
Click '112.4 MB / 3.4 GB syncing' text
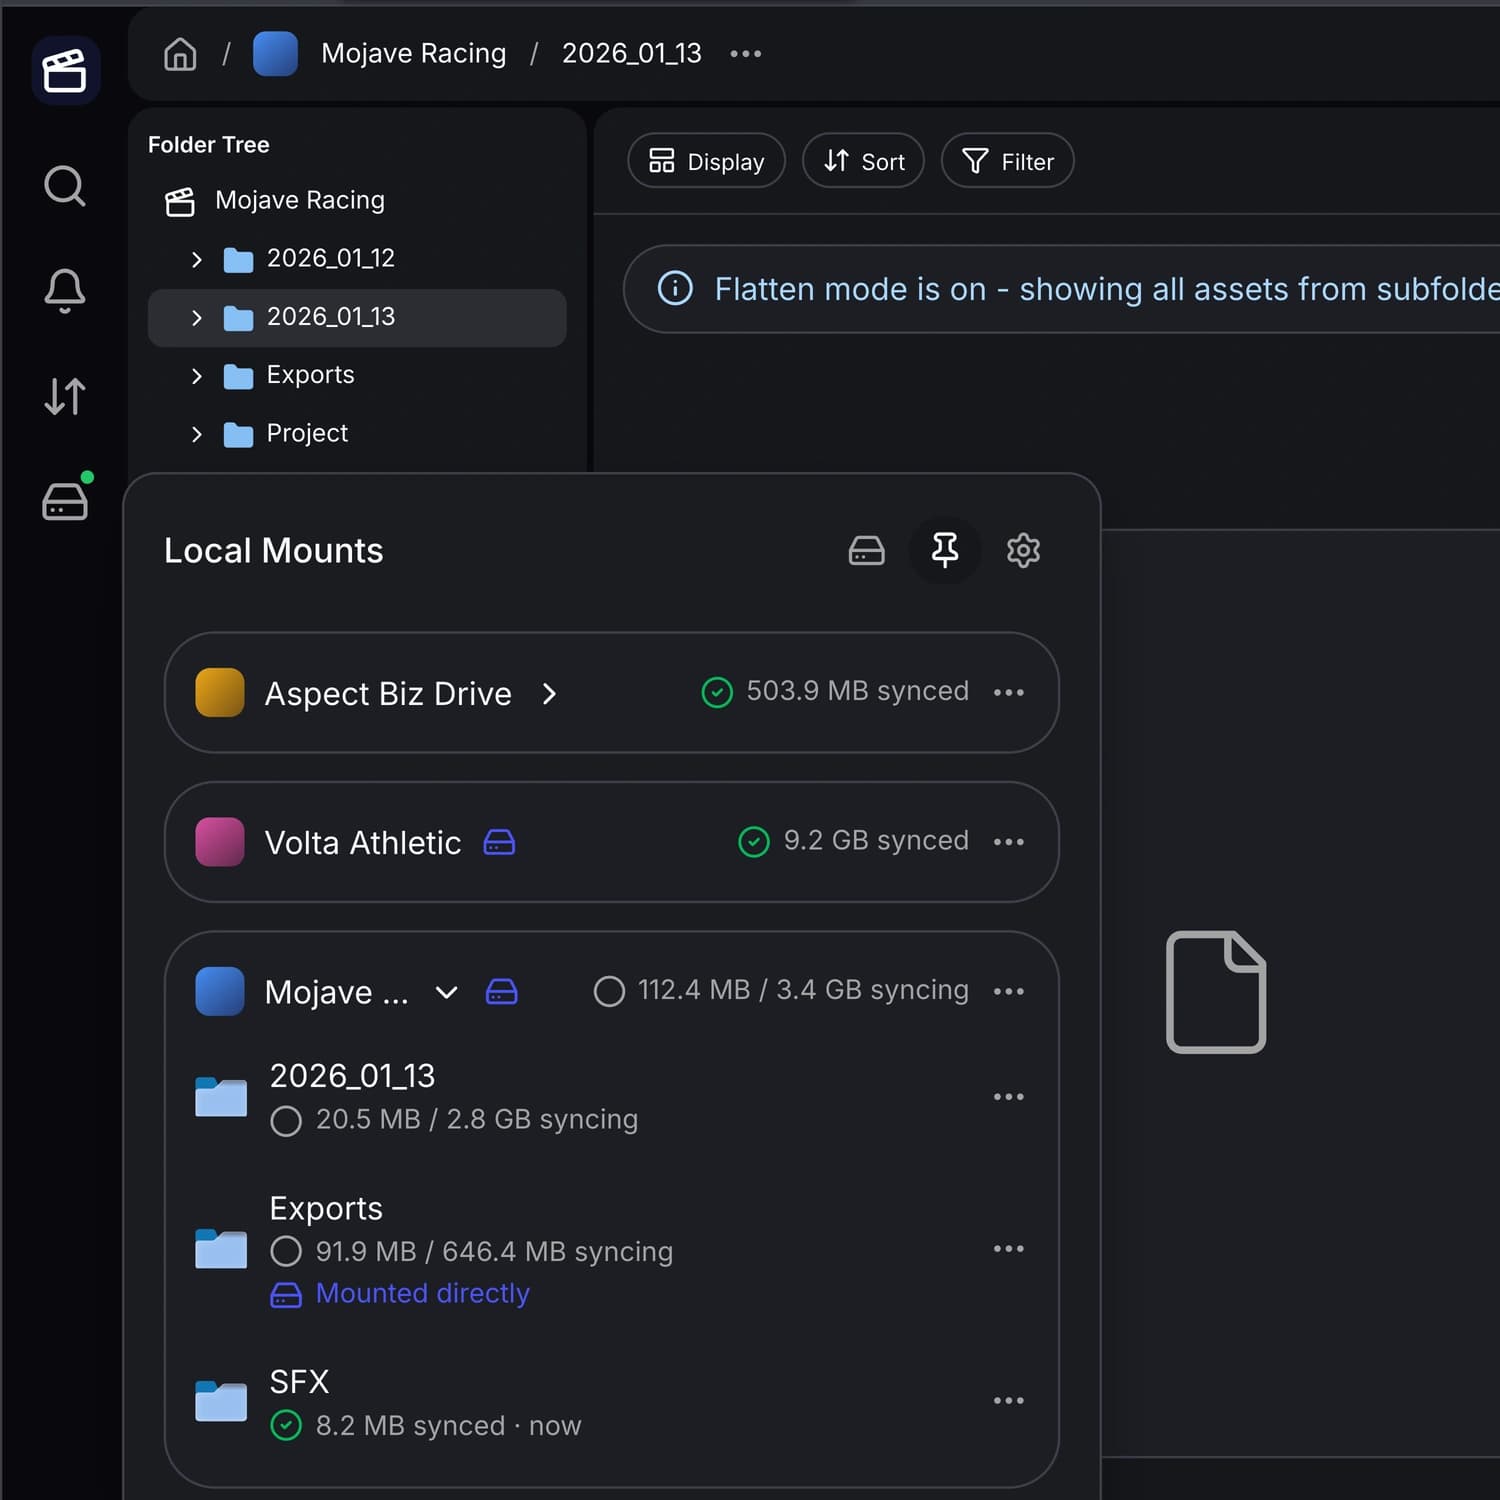click(x=803, y=990)
